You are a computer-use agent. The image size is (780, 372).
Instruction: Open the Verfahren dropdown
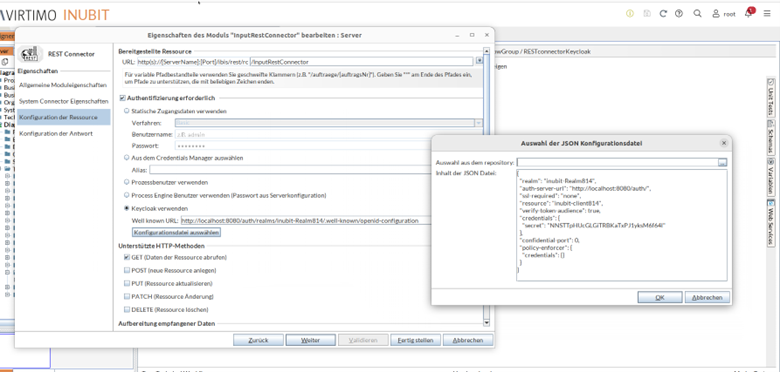coord(329,123)
